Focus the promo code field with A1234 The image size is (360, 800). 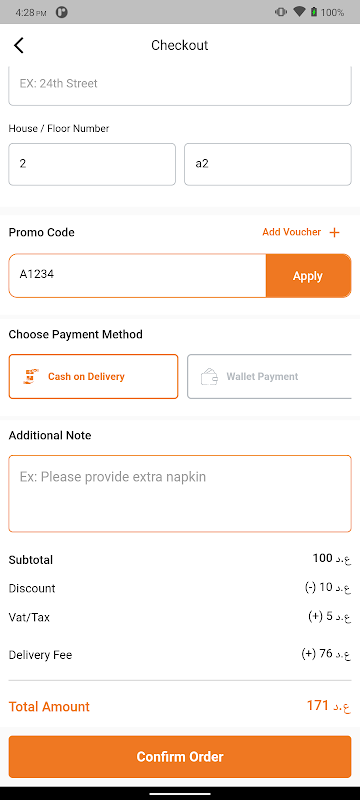point(138,276)
